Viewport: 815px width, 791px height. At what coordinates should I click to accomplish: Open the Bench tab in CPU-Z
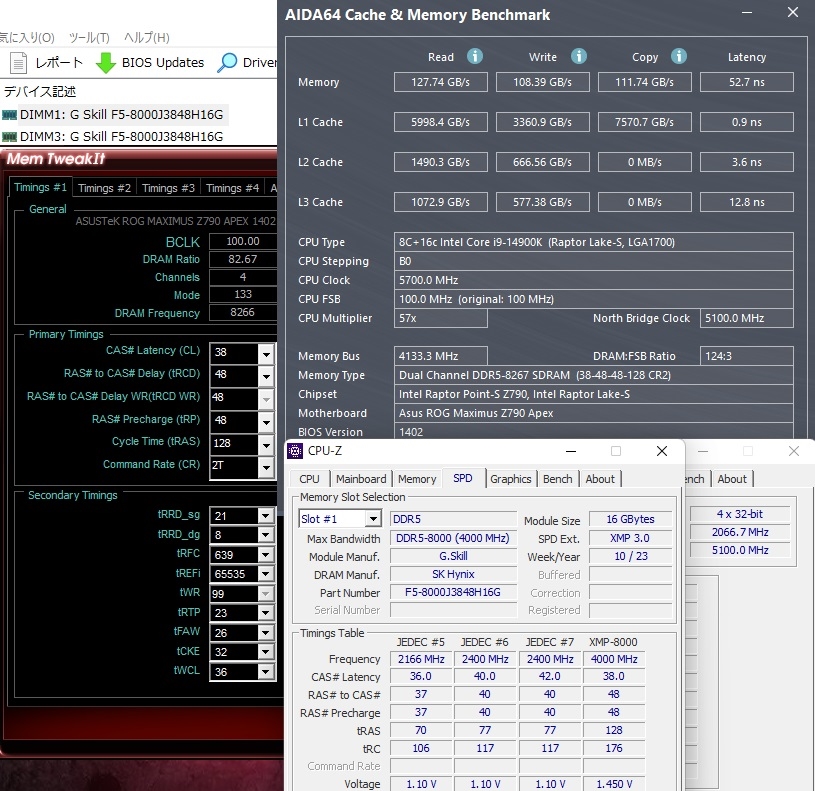tap(557, 479)
